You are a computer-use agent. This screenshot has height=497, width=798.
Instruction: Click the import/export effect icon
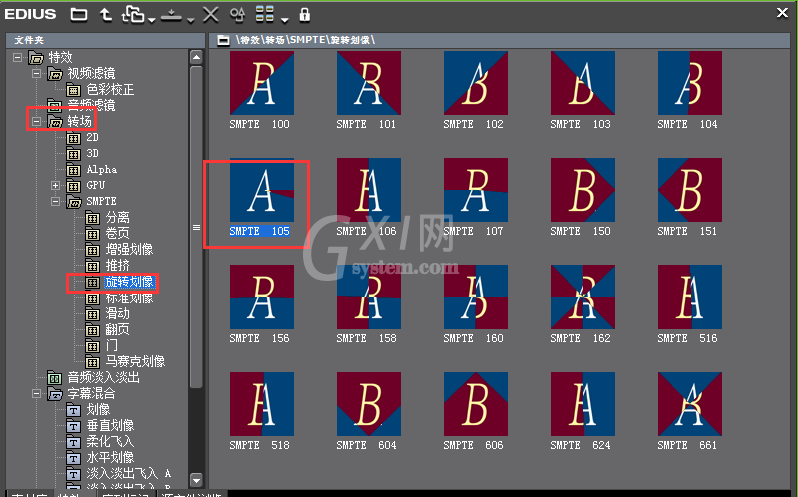(172, 15)
